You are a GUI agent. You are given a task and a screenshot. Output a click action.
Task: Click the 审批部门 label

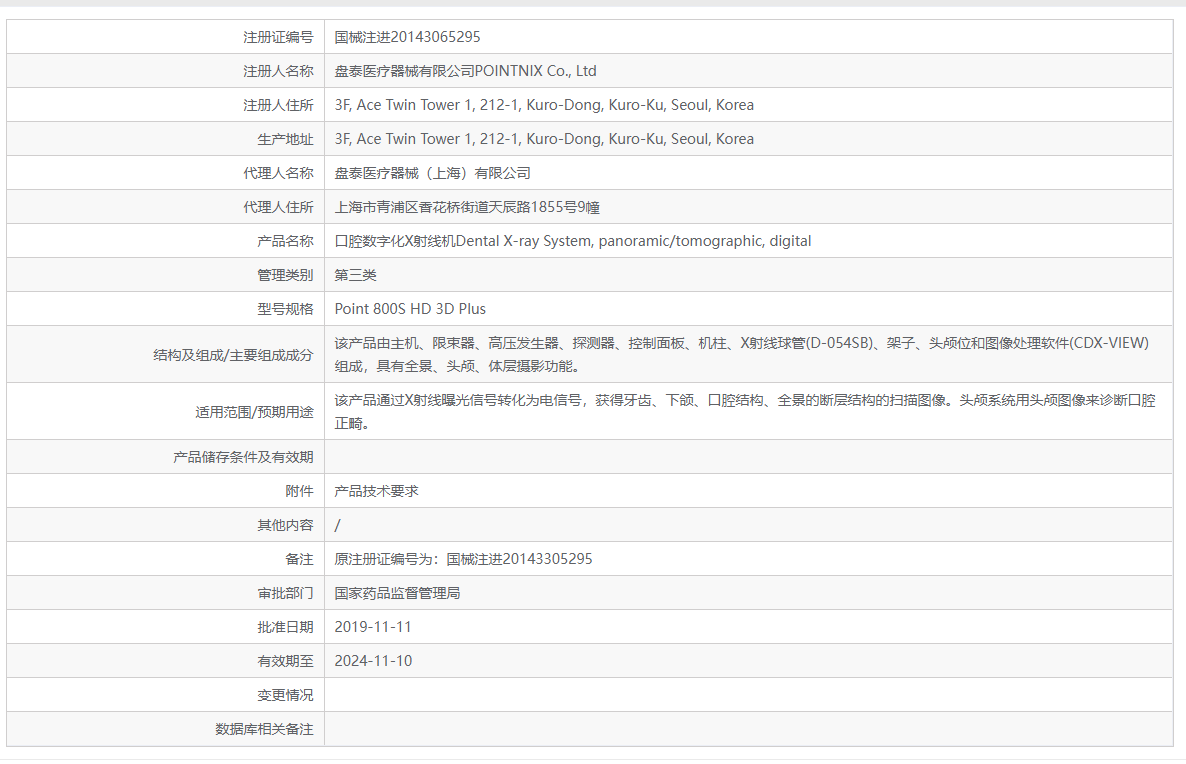coord(284,594)
